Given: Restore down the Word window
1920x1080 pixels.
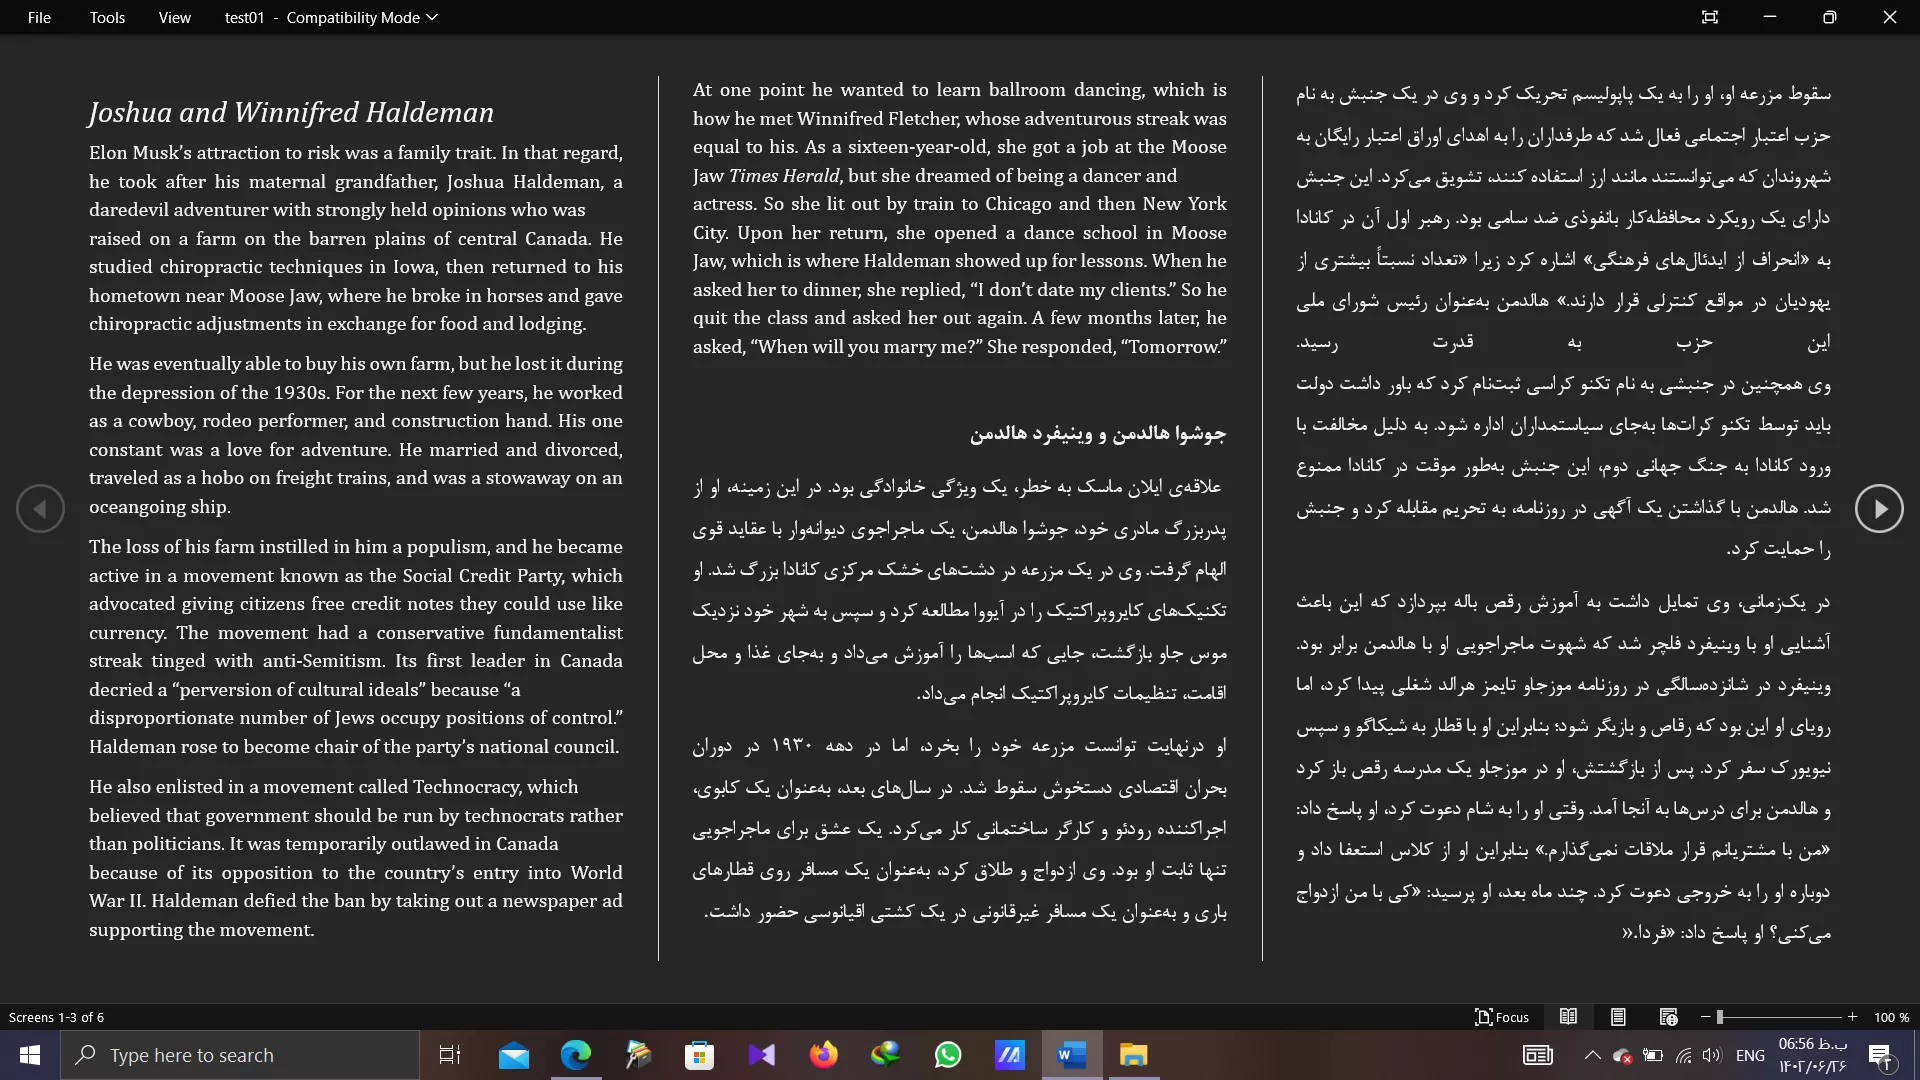Looking at the screenshot, I should point(1829,17).
